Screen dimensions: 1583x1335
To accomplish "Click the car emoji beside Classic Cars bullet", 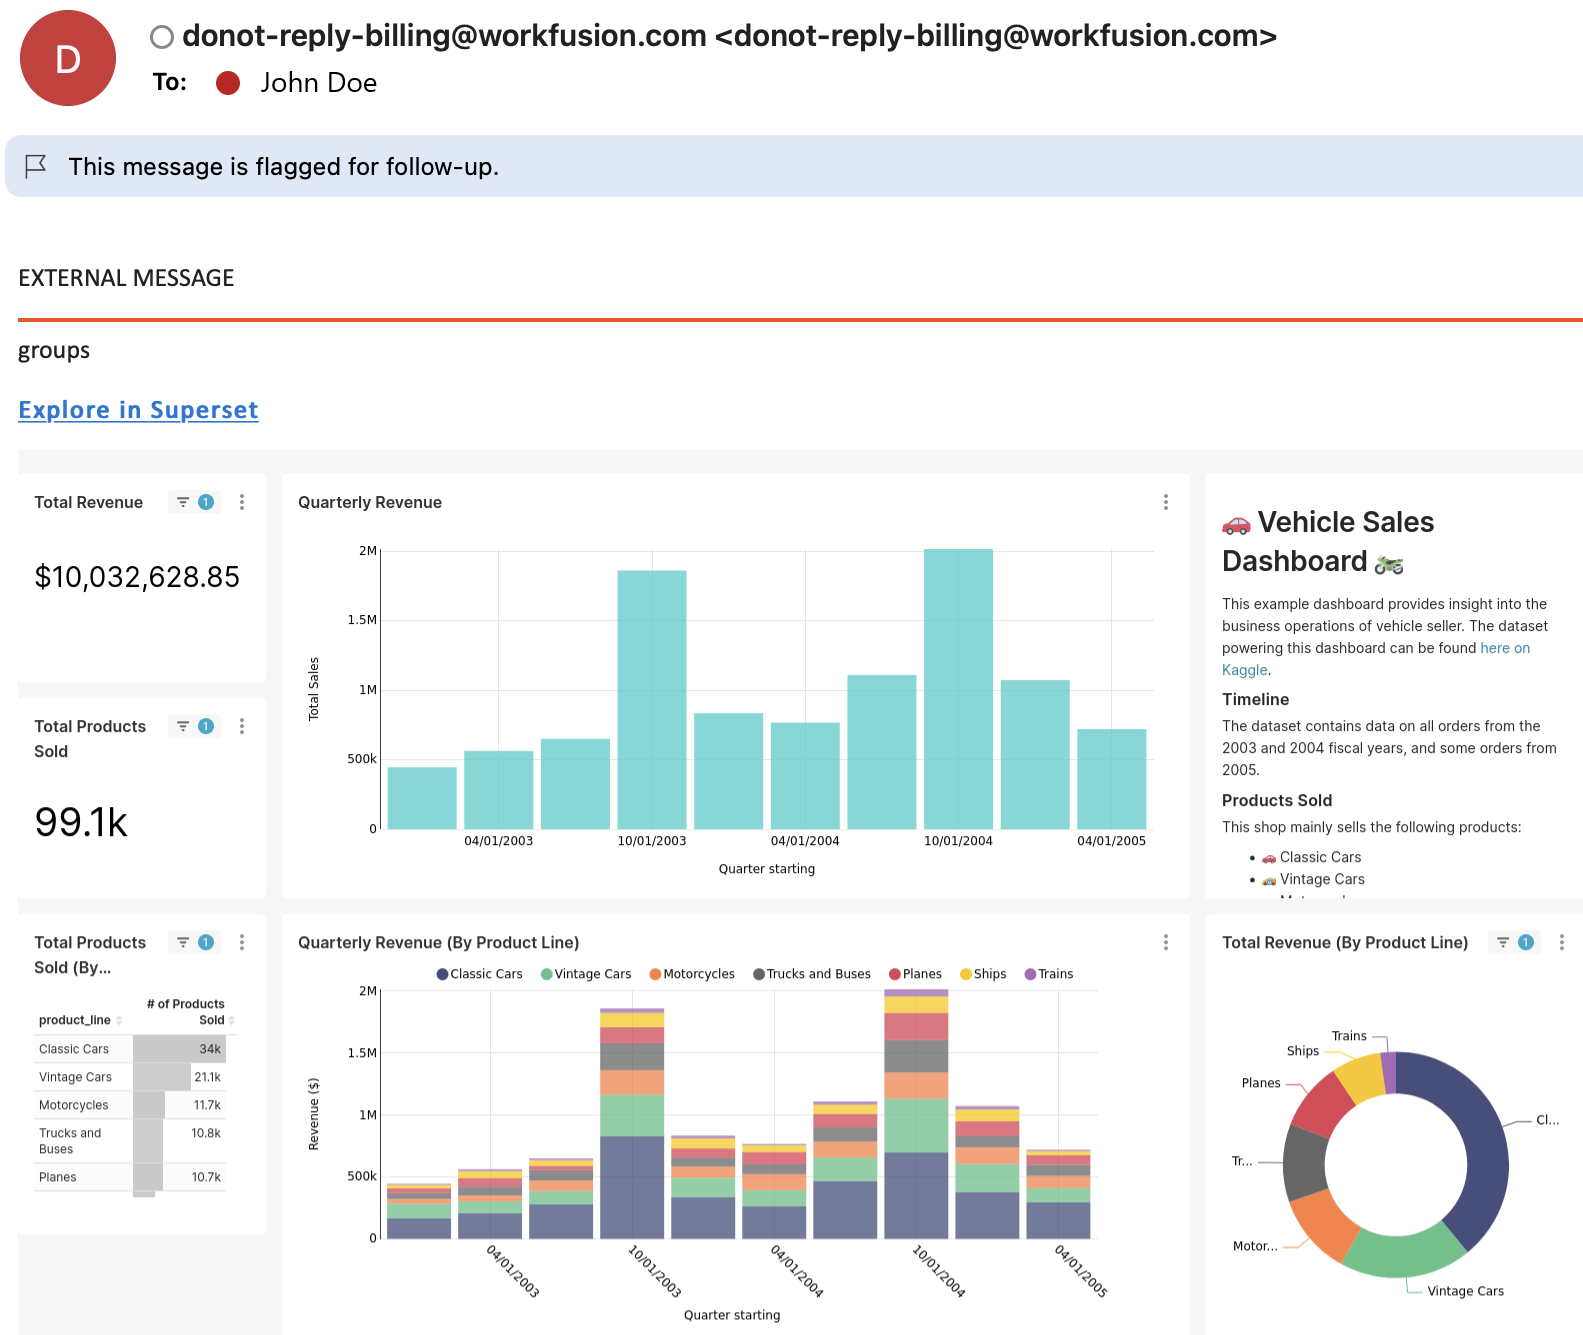I will pos(1269,858).
